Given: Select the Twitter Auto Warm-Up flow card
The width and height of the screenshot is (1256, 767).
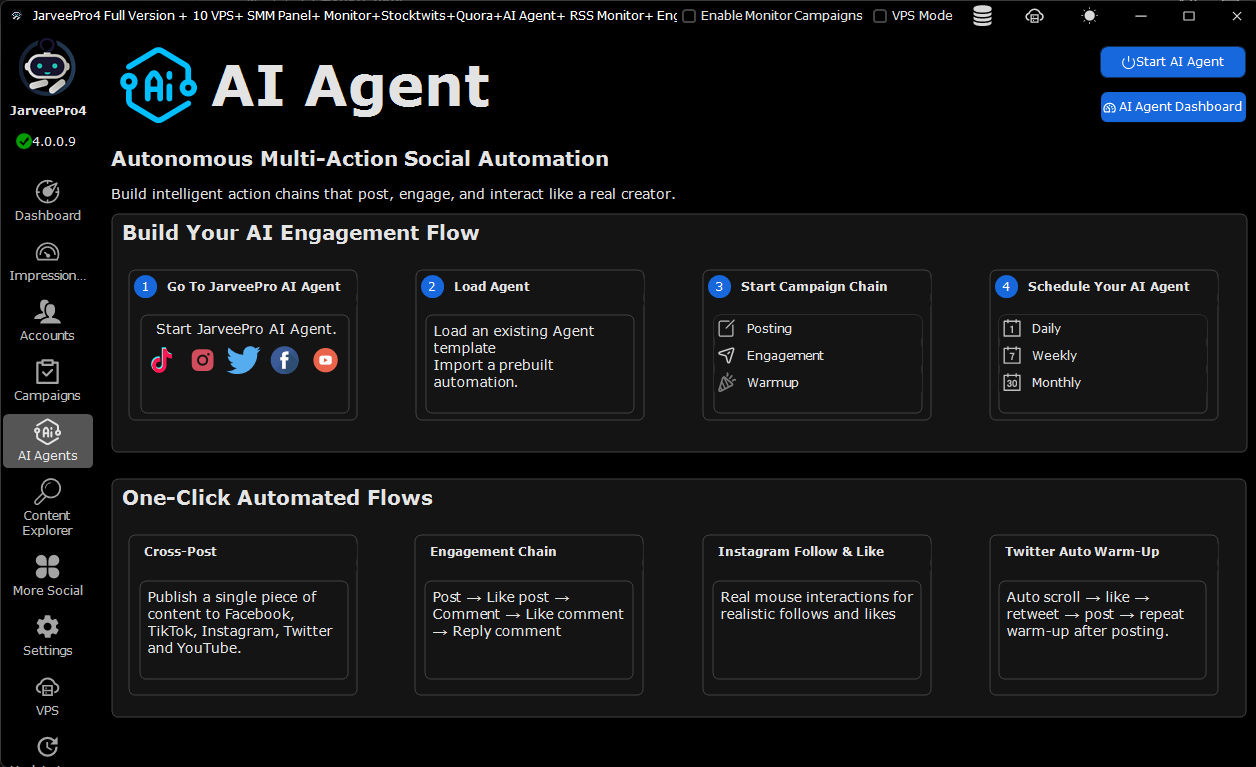Looking at the screenshot, I should pyautogui.click(x=1103, y=615).
